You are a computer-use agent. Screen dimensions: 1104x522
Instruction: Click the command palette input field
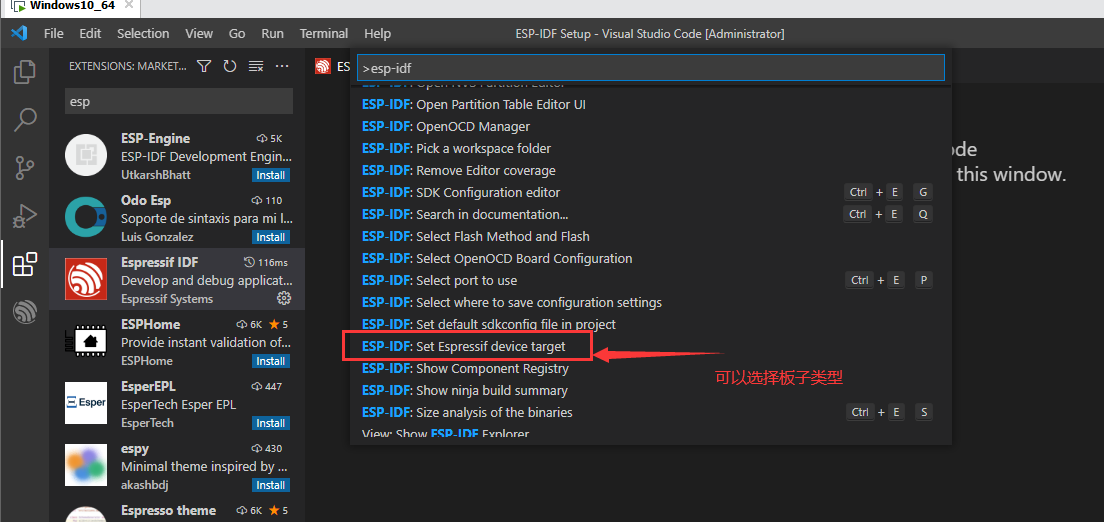pyautogui.click(x=650, y=68)
